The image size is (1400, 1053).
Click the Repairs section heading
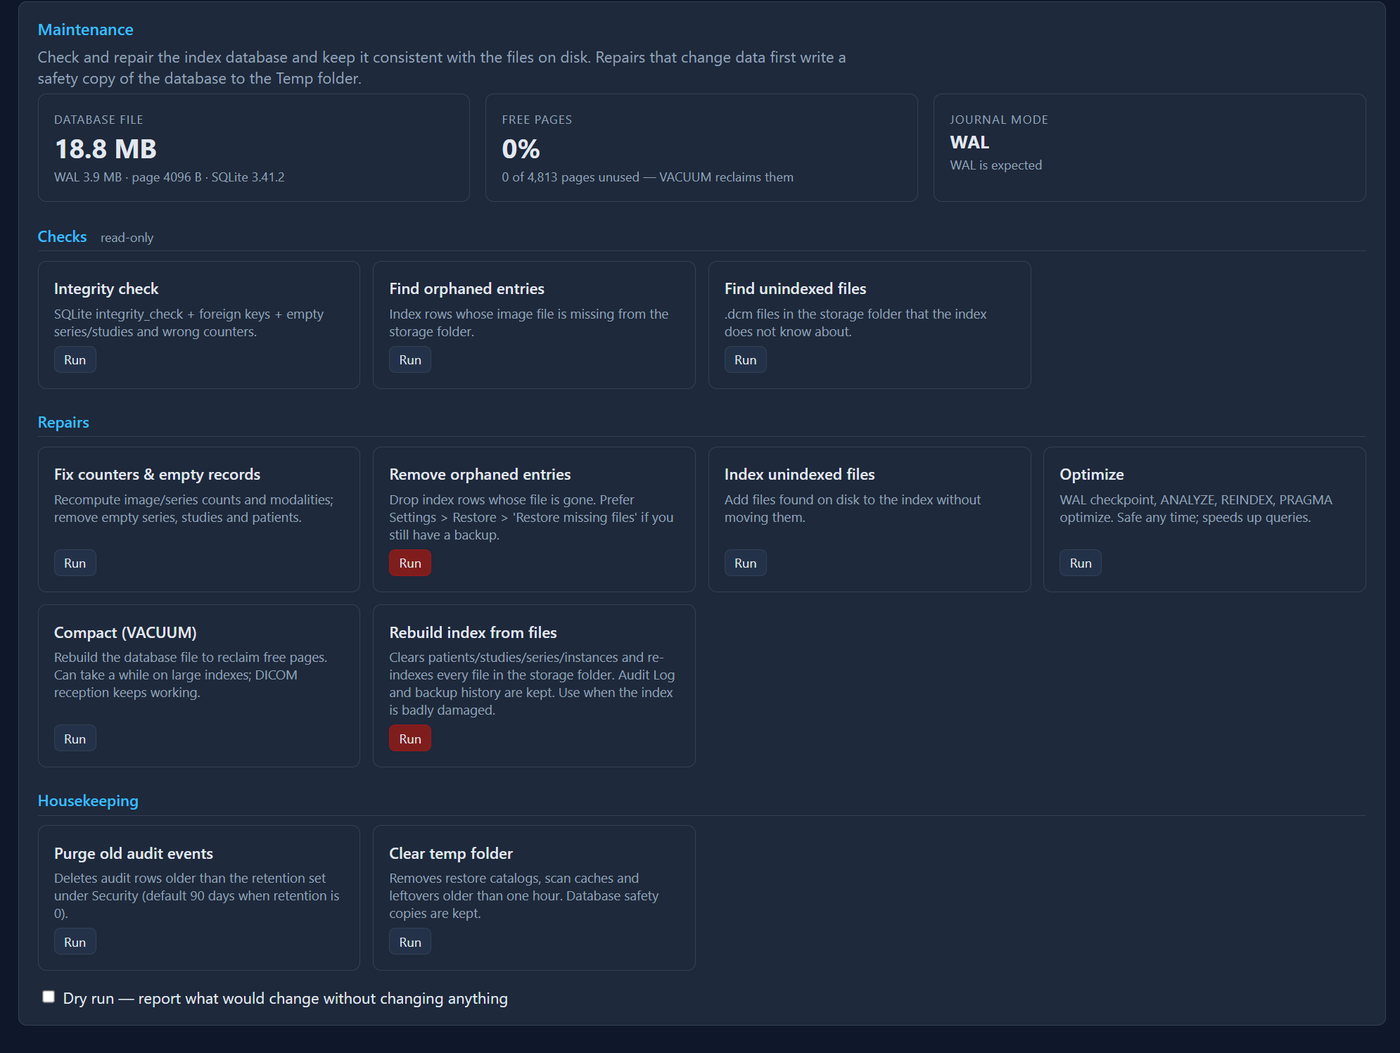pyautogui.click(x=63, y=422)
